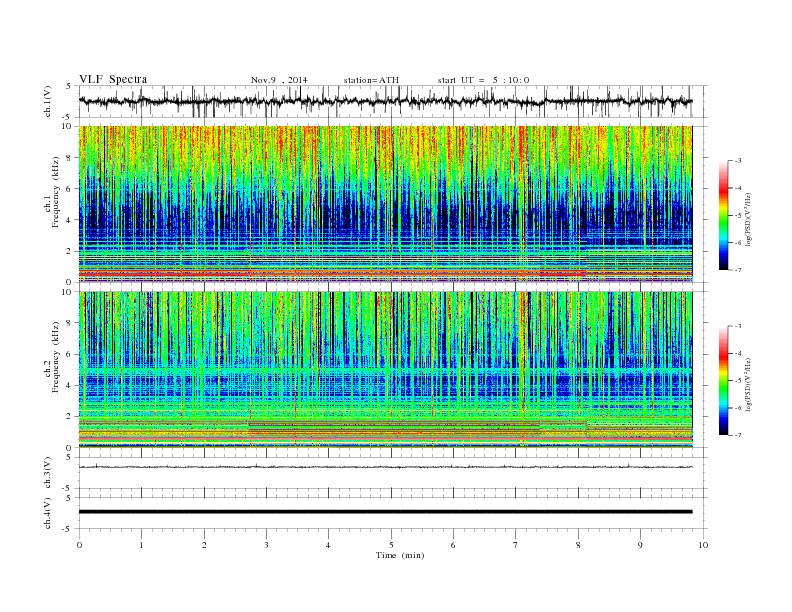Click the ch.1 voltage waveform trace

[x=385, y=101]
